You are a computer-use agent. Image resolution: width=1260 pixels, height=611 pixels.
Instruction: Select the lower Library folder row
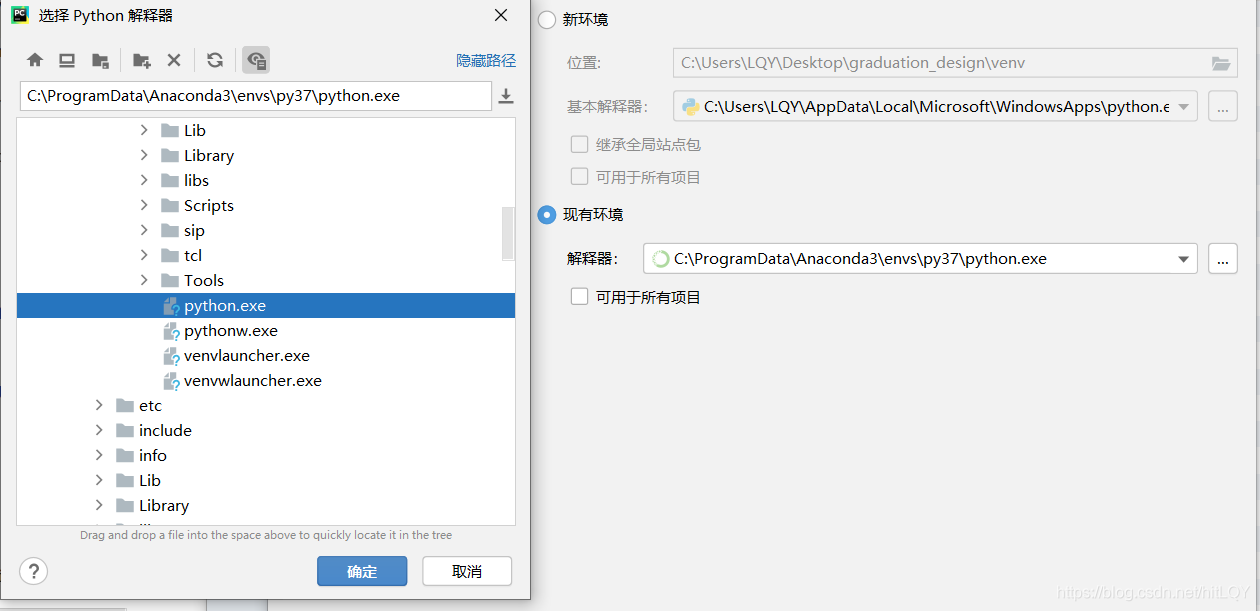(x=266, y=505)
